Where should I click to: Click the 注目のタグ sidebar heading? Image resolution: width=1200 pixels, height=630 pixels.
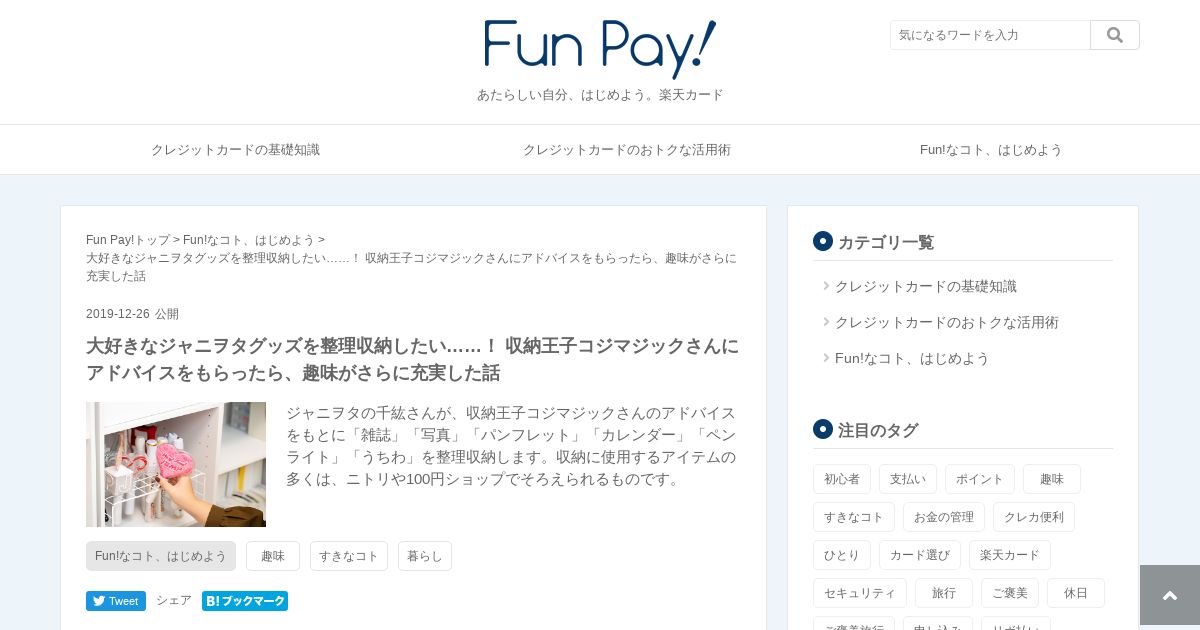click(x=878, y=430)
